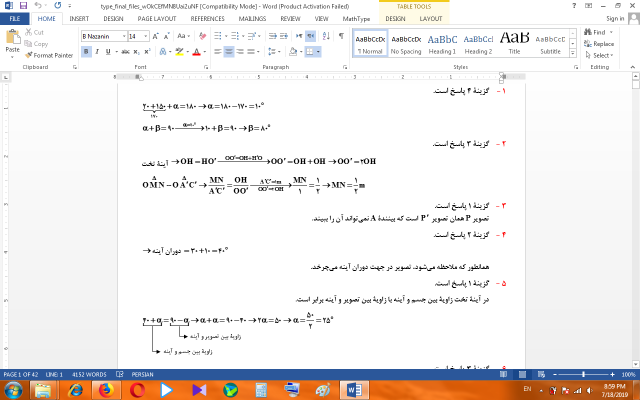Click the Cut command
This screenshot has width=640, height=400.
[34, 32]
